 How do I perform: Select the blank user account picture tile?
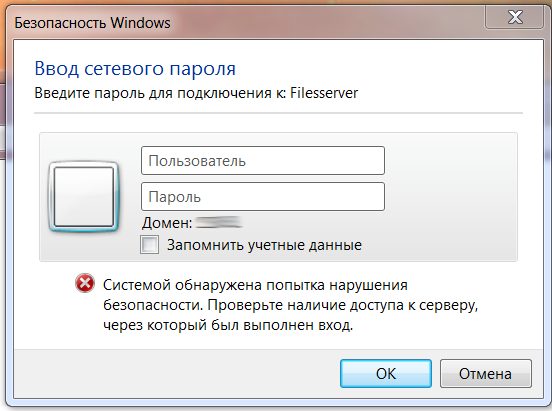point(83,197)
